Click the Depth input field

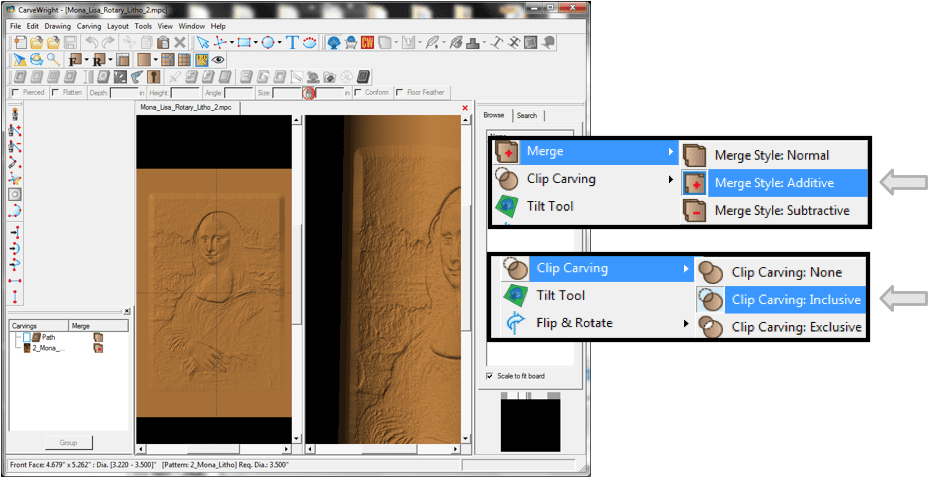124,93
